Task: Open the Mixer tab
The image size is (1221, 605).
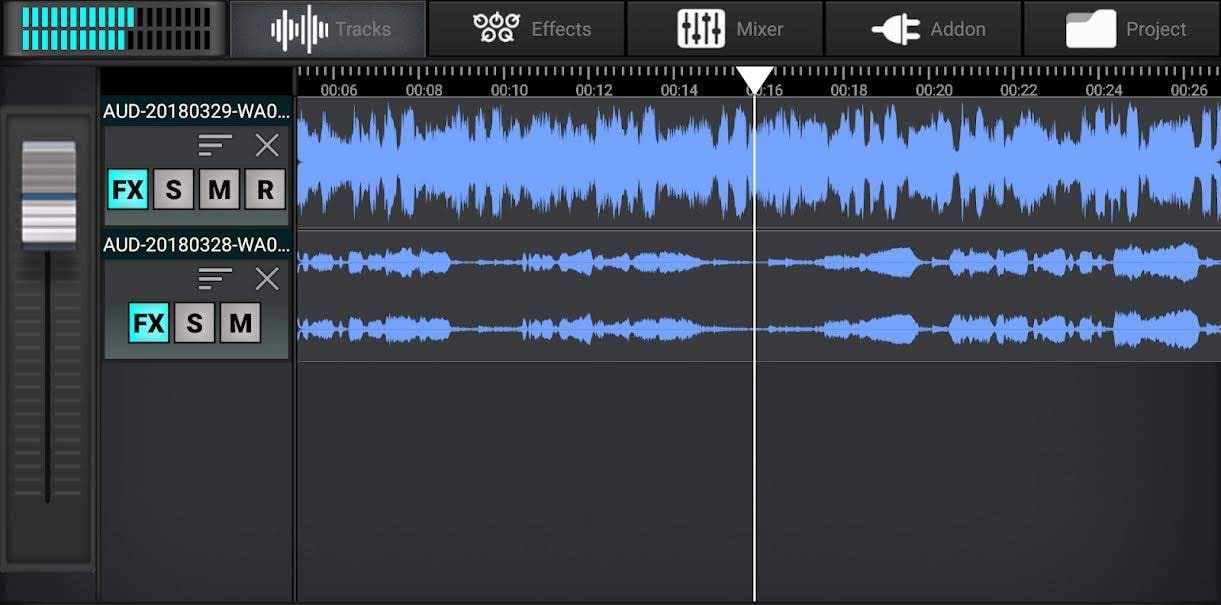Action: [x=725, y=29]
